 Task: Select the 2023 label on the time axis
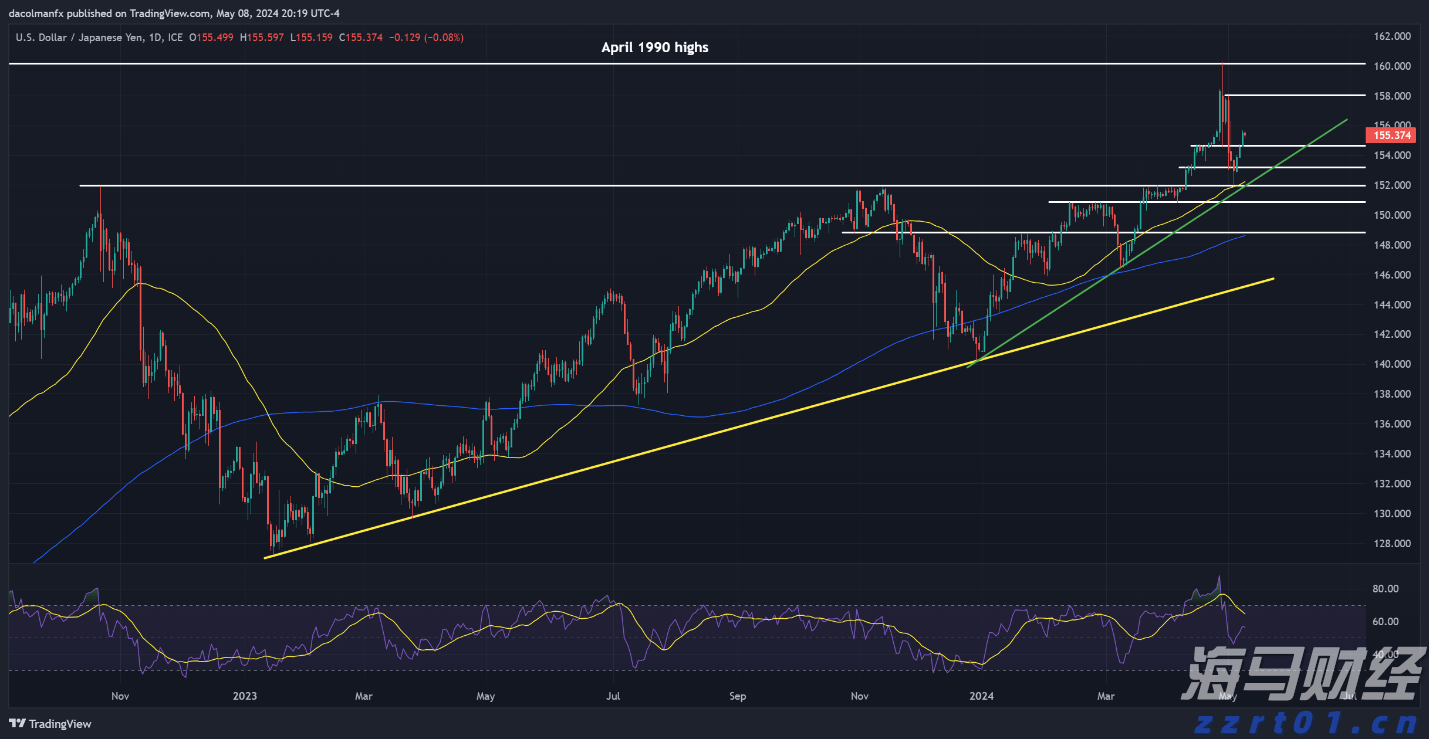click(245, 695)
